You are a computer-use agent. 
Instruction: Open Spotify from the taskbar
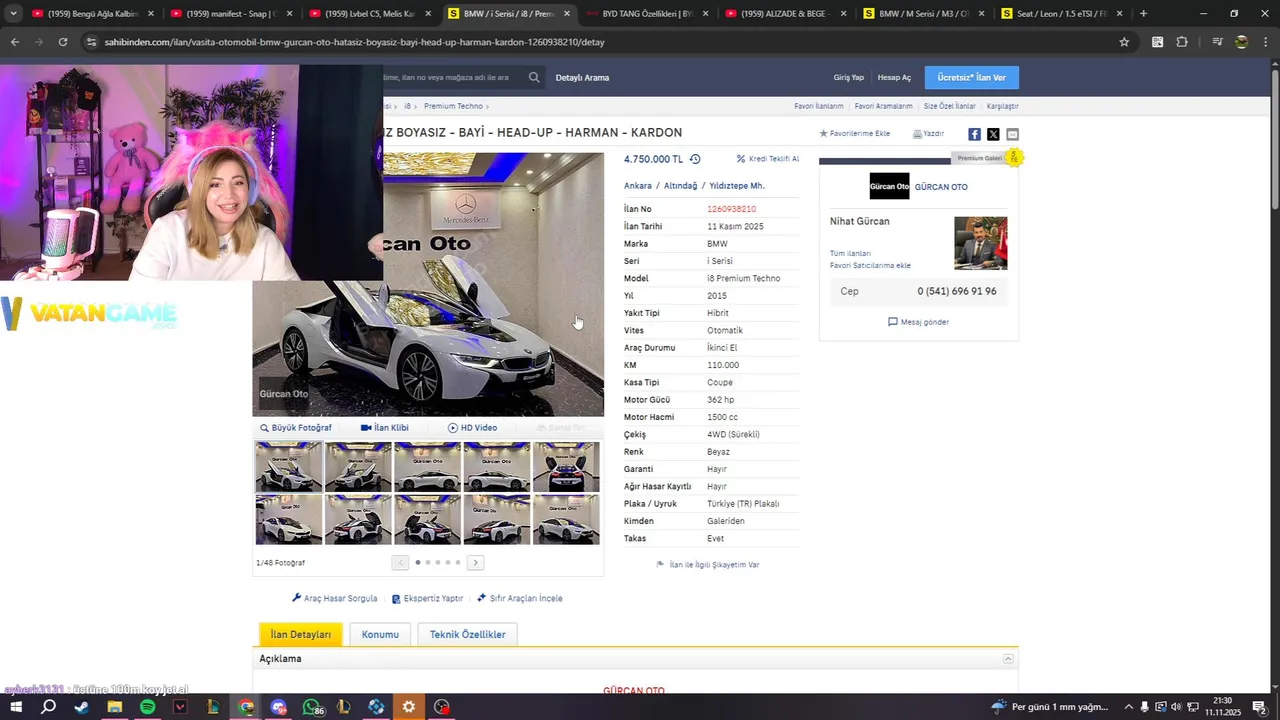(147, 707)
